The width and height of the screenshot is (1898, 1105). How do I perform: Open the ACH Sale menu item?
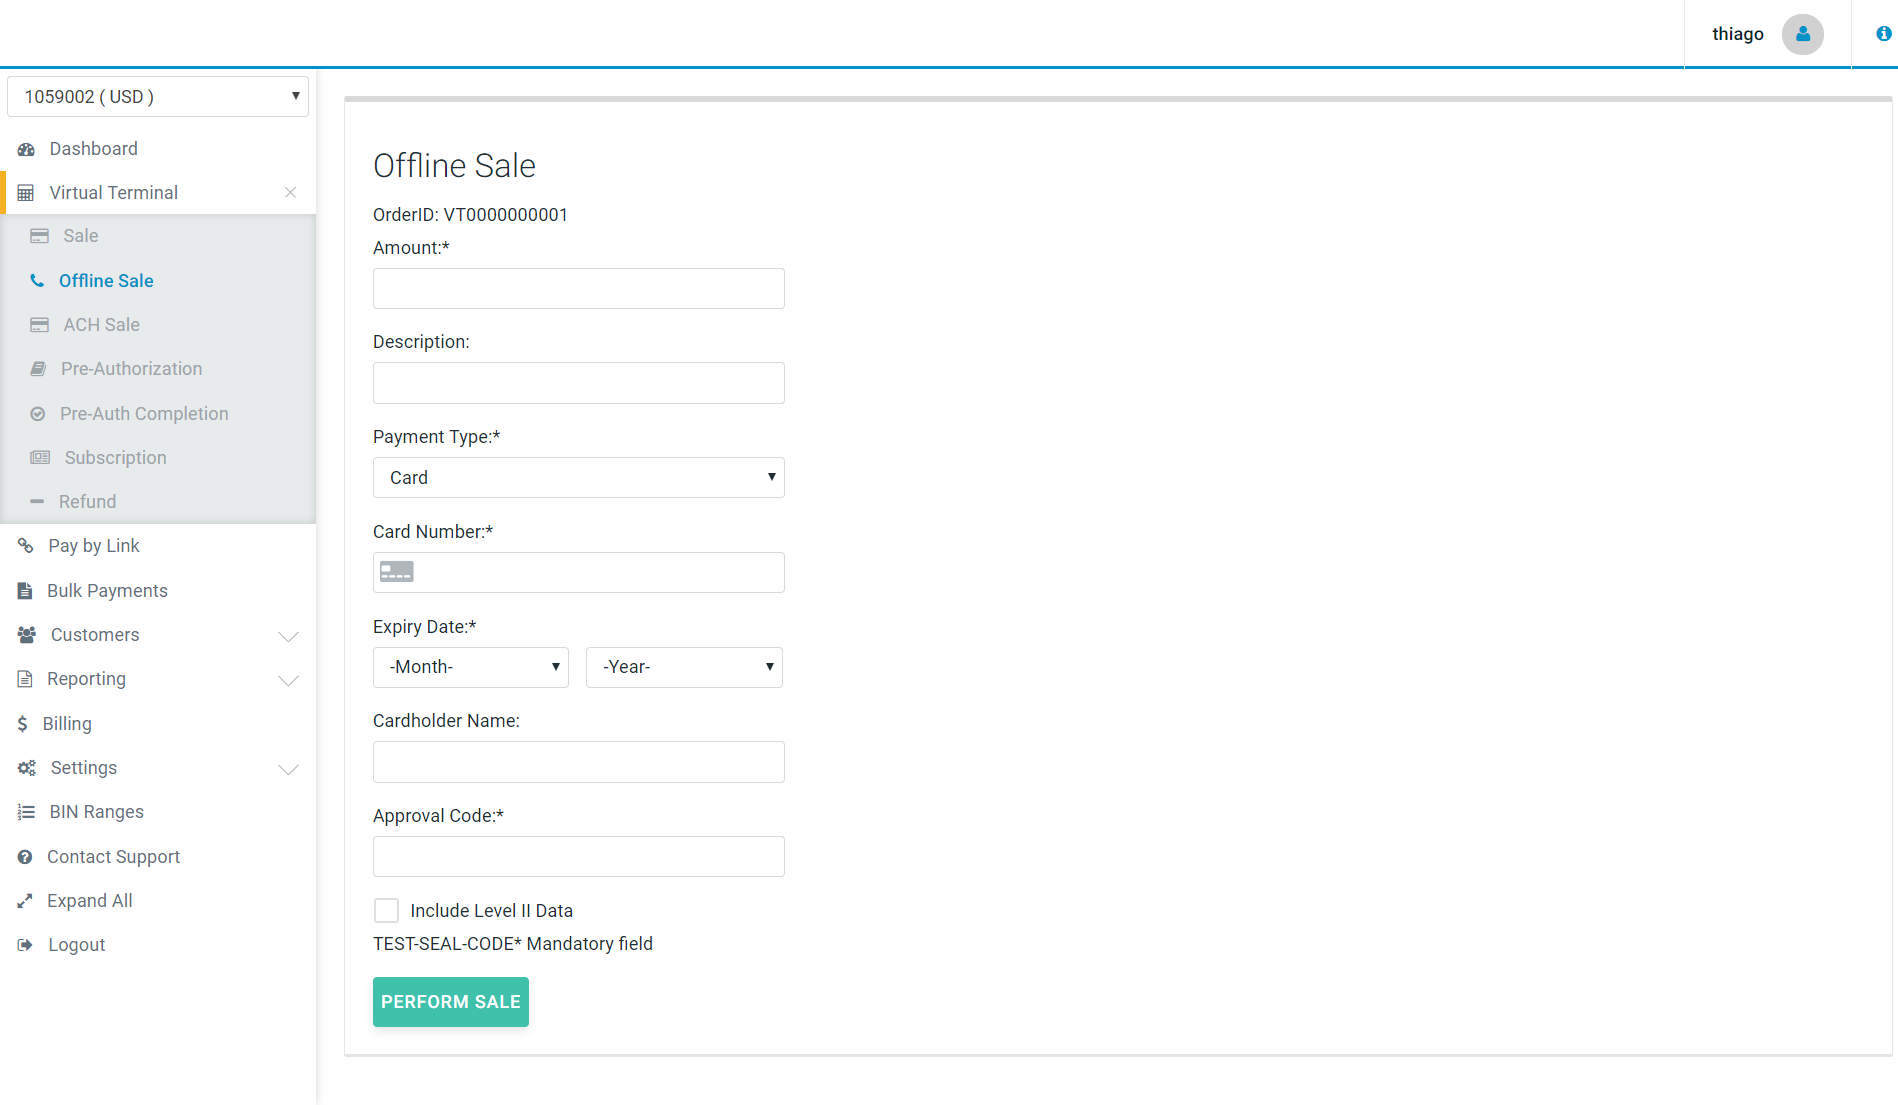tap(101, 325)
